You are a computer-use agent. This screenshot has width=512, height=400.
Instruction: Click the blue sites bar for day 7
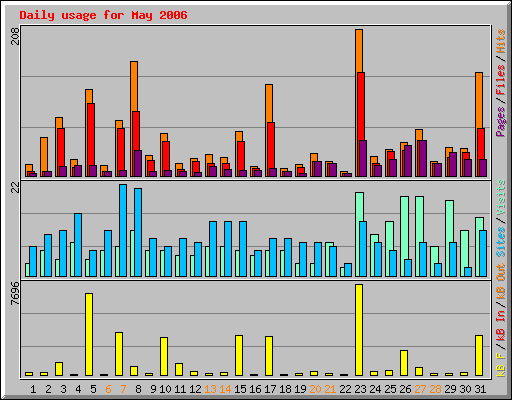click(123, 230)
